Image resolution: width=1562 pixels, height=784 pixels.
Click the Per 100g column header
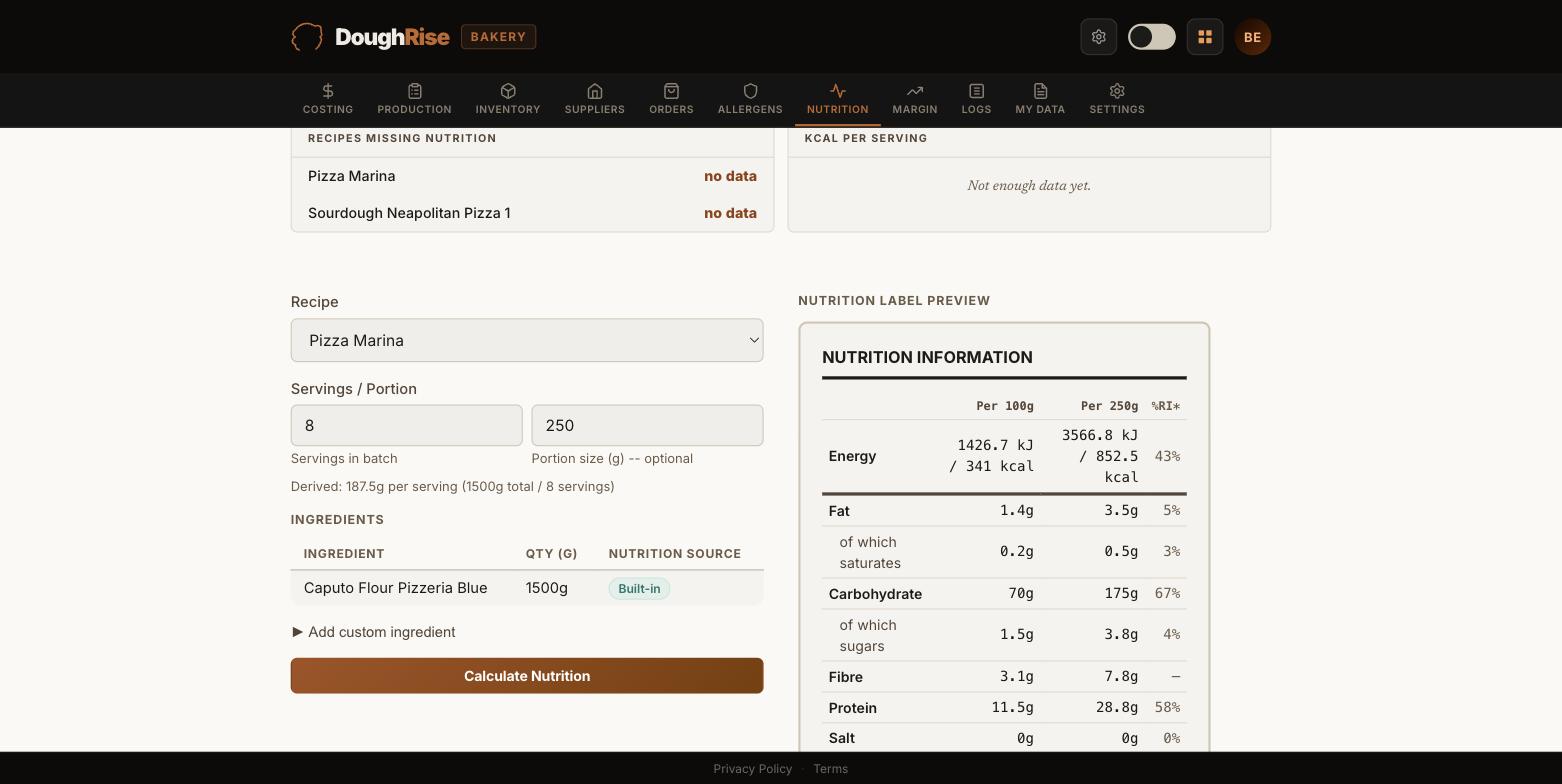(1005, 406)
